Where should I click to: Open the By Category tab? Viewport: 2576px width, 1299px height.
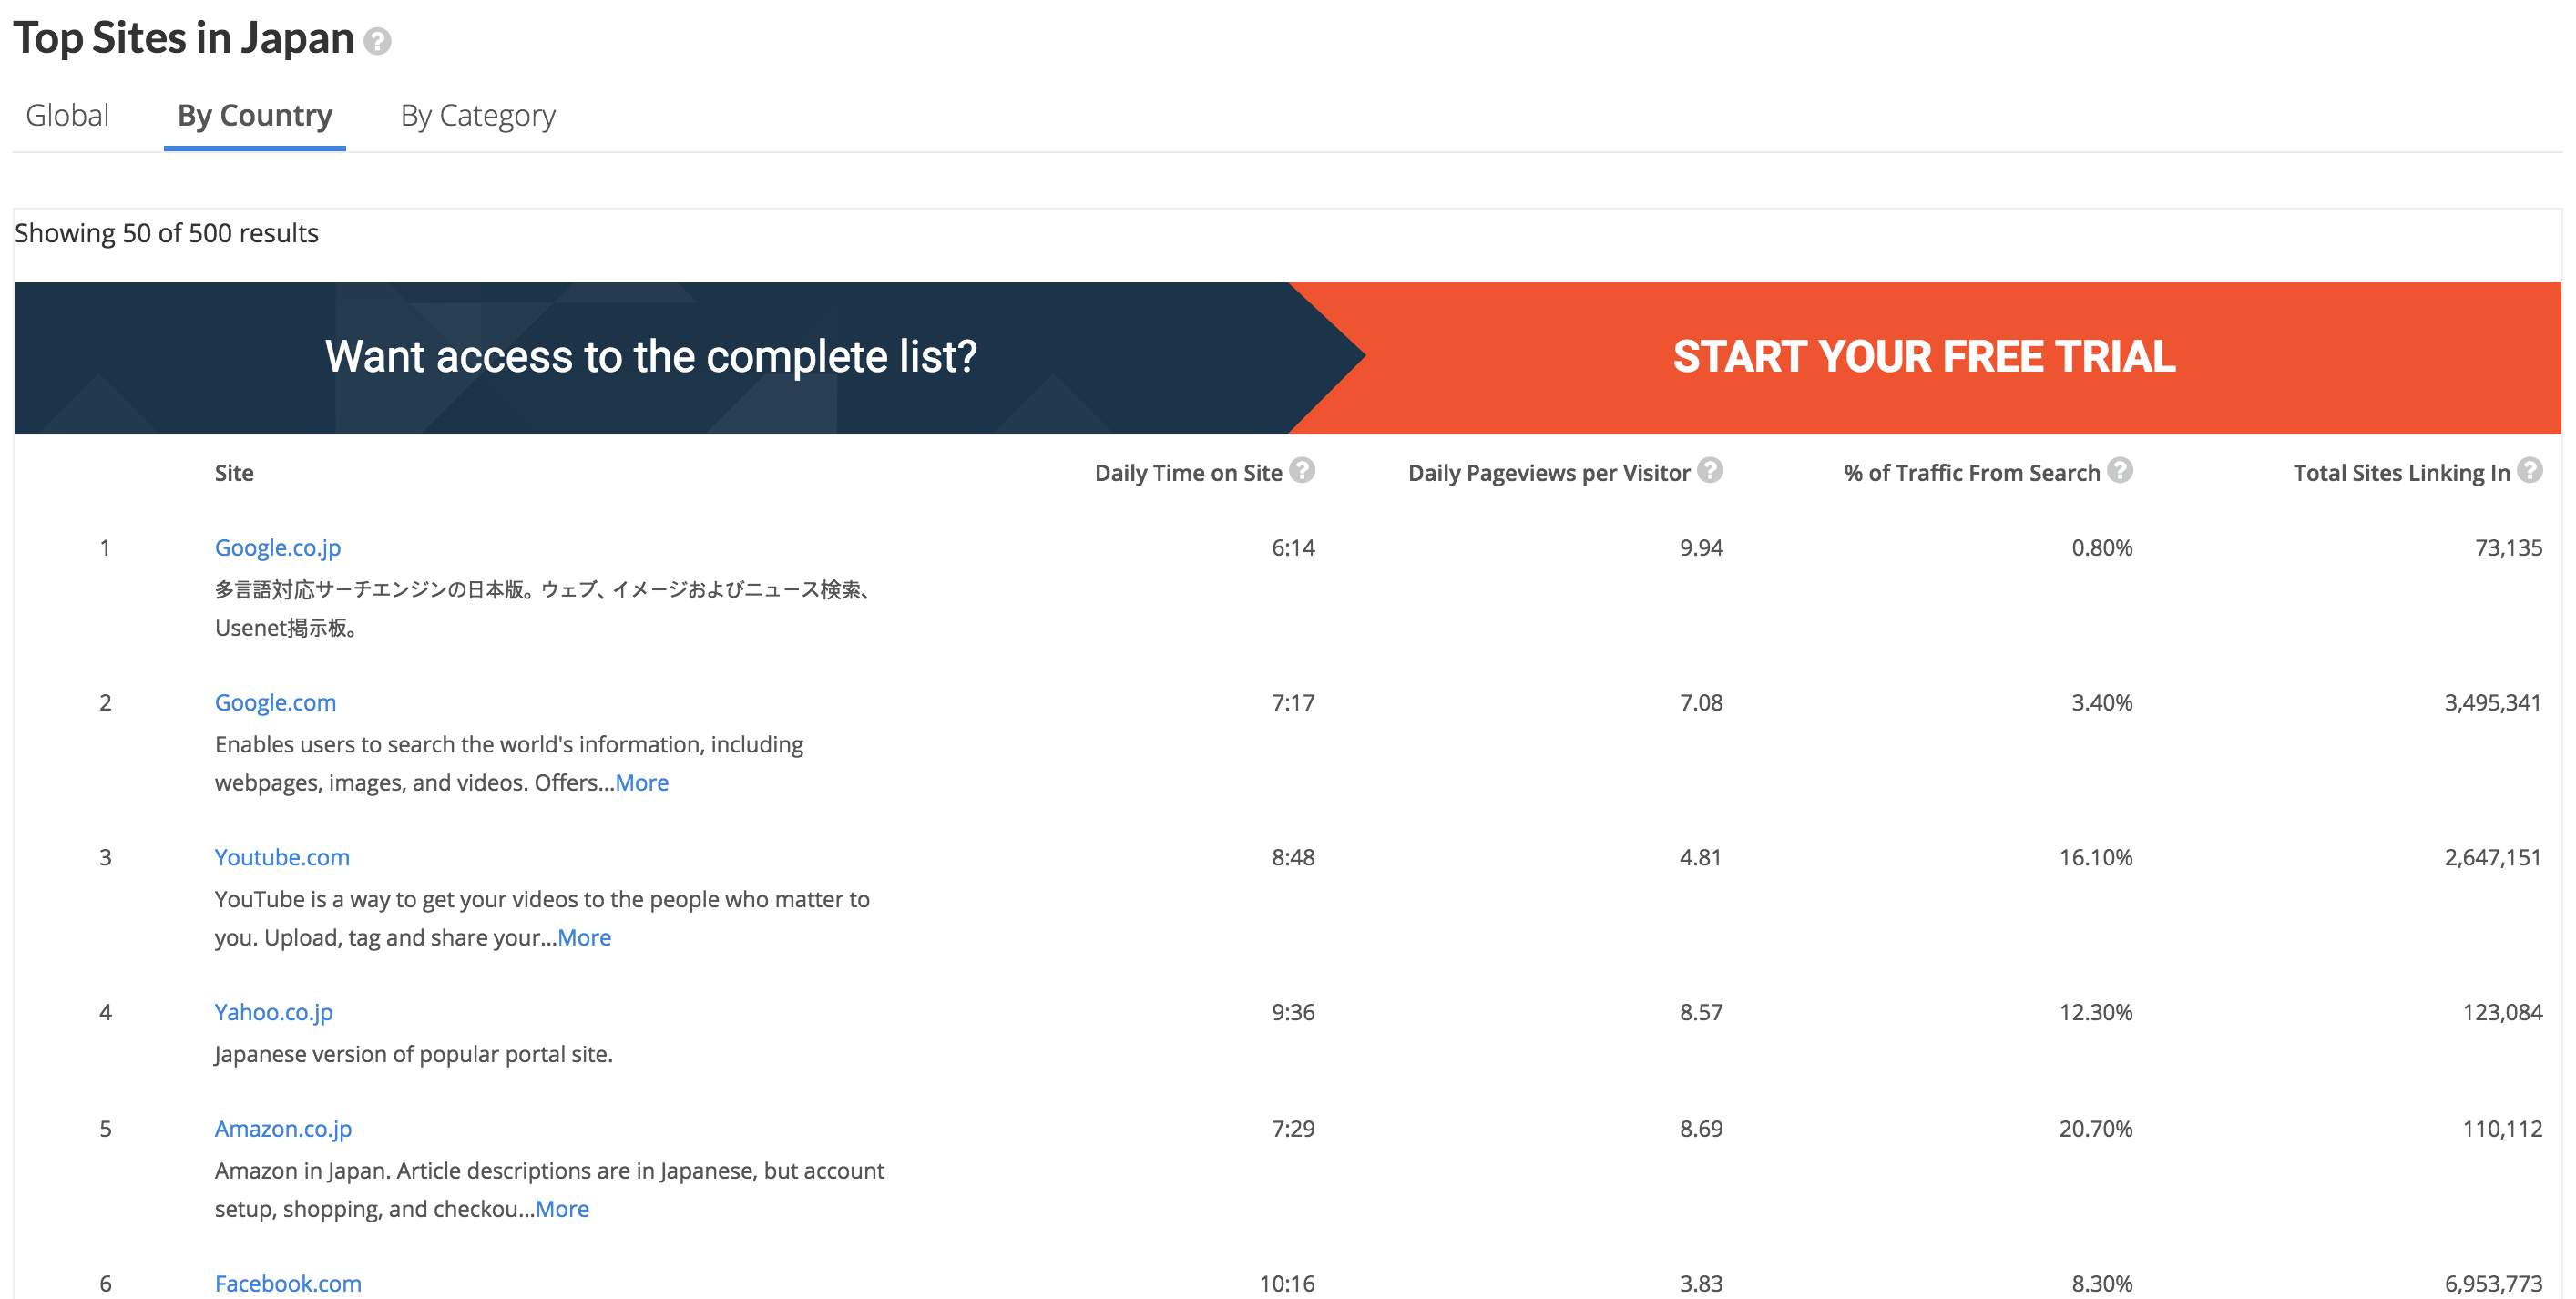478,116
